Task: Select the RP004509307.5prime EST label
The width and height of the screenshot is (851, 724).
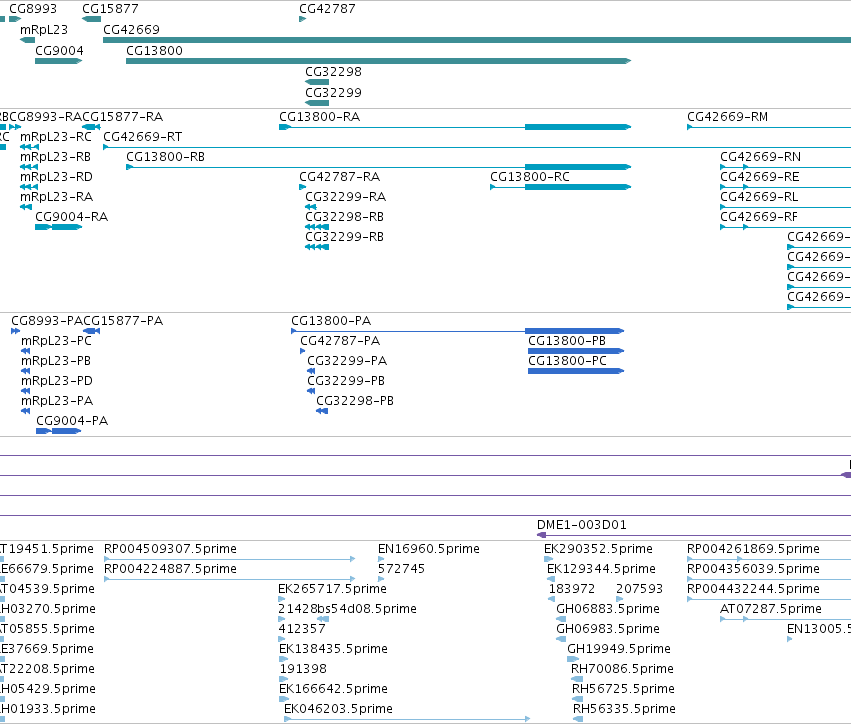Action: coord(170,549)
